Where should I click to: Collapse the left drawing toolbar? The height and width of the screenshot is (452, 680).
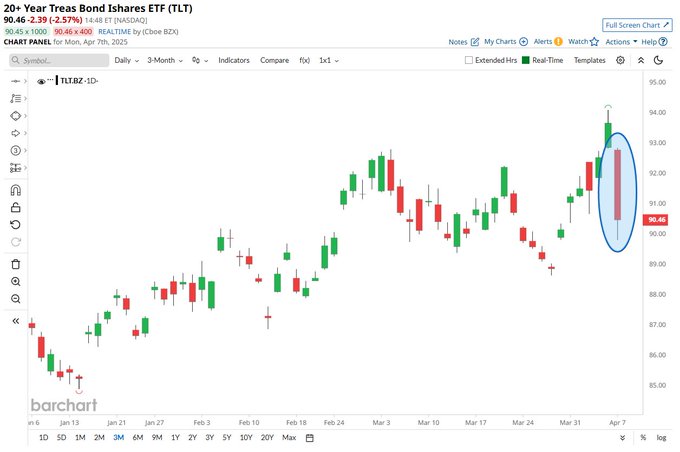[16, 321]
